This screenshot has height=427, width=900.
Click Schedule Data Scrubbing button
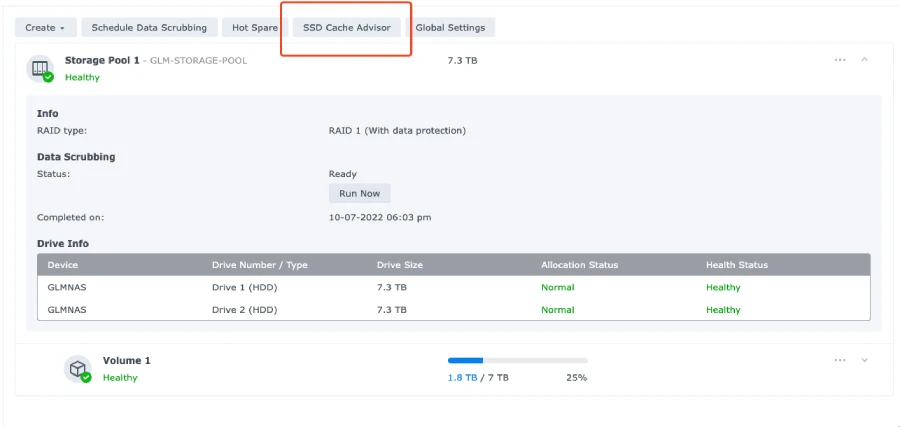point(149,28)
